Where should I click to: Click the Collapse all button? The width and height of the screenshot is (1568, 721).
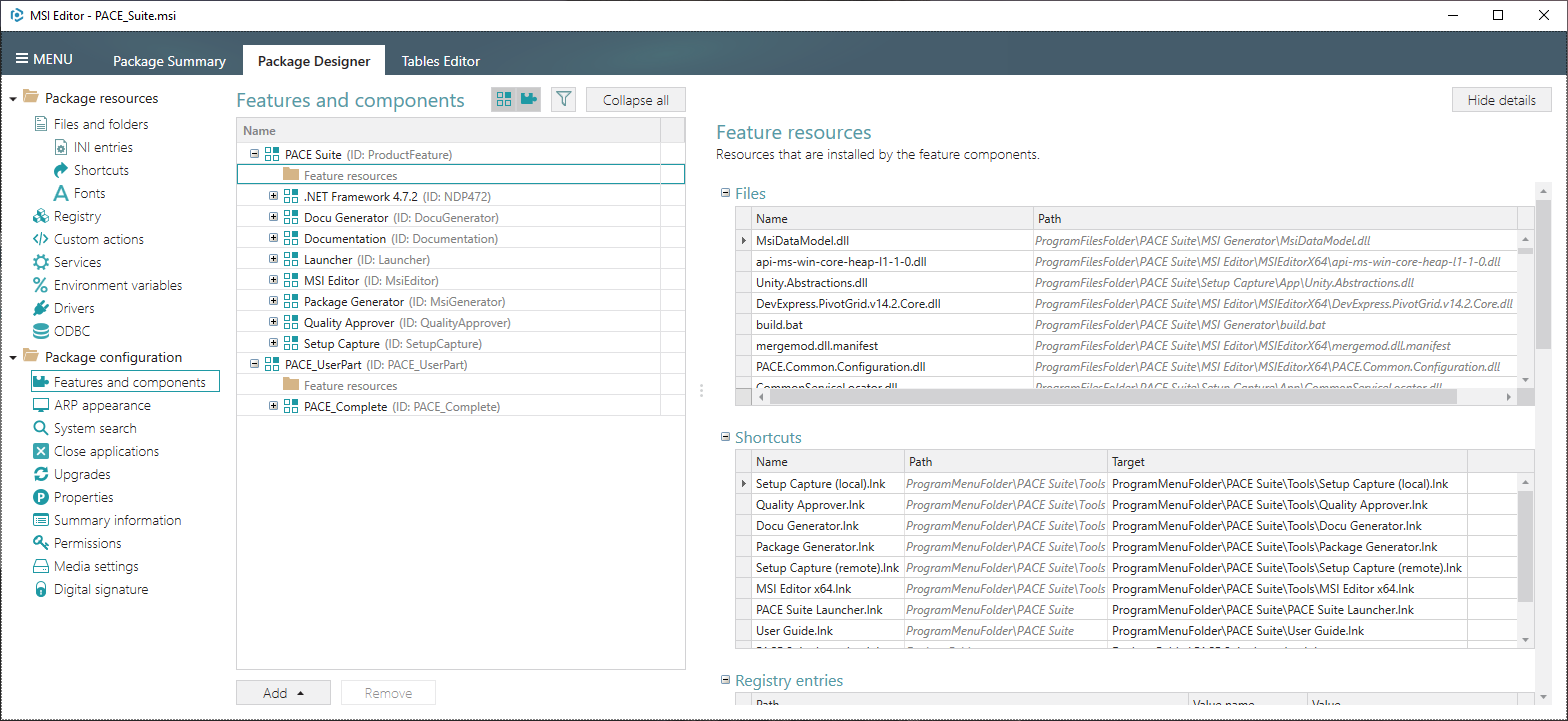(x=636, y=100)
